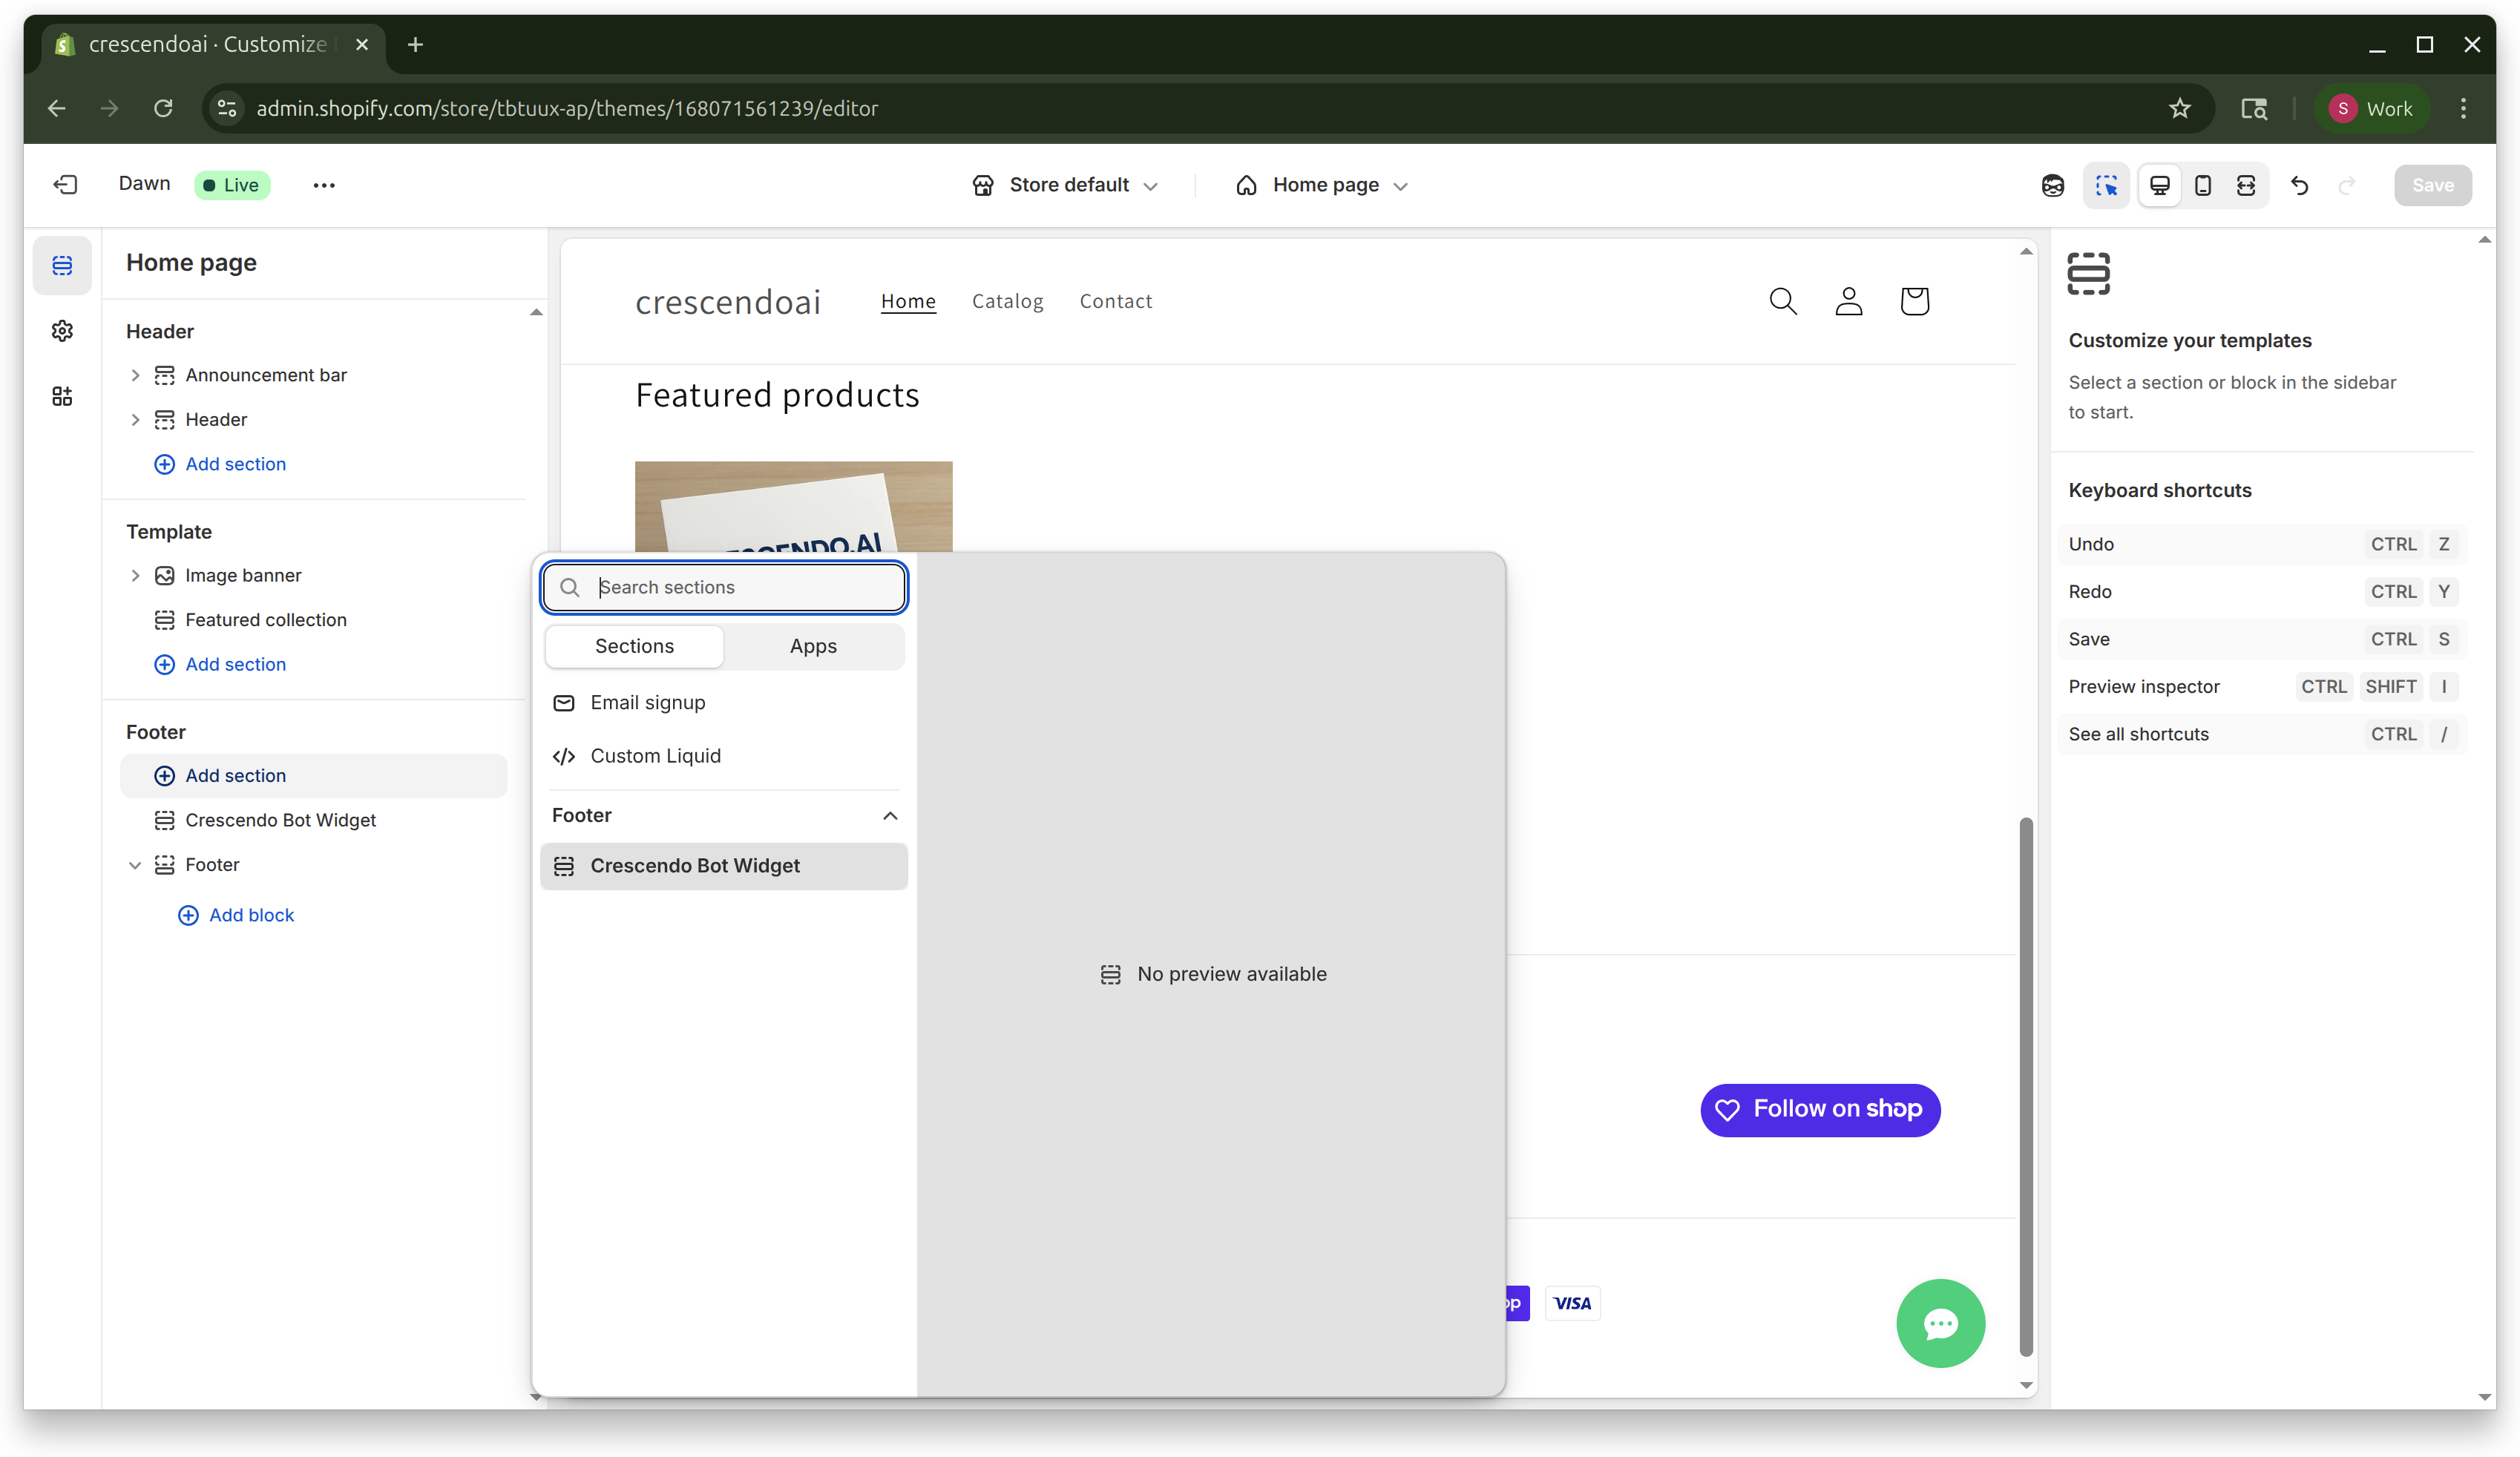Open the incognito assistant icon in the toolbar

coord(2053,185)
